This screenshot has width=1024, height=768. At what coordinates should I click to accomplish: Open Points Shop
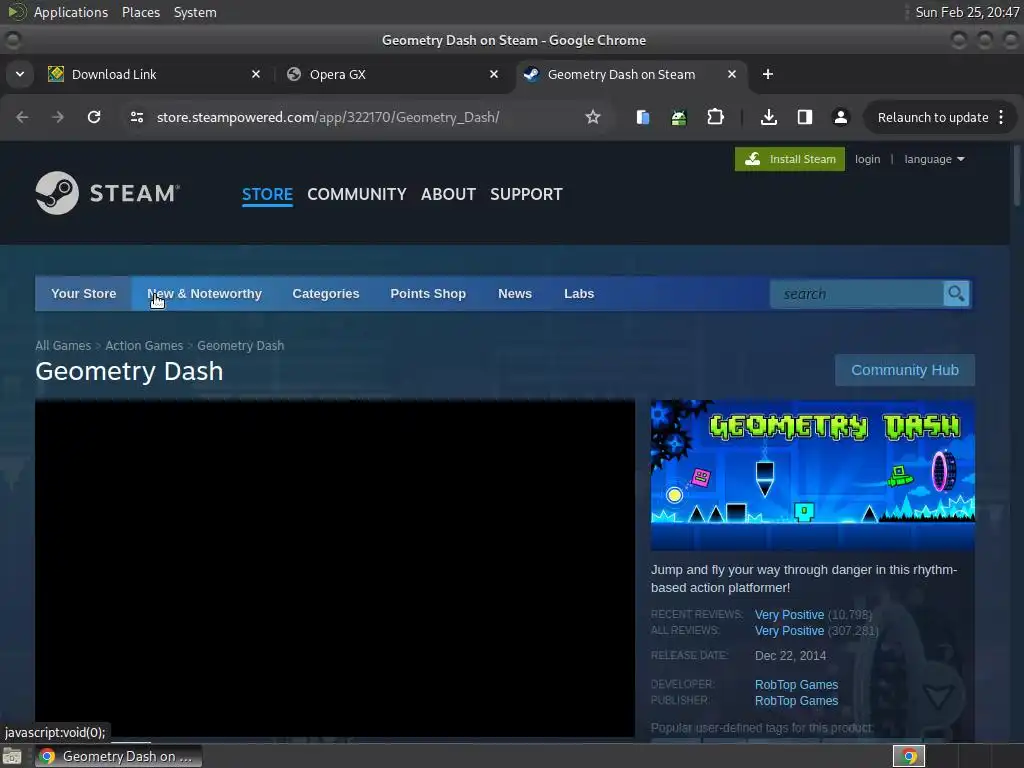pos(428,294)
